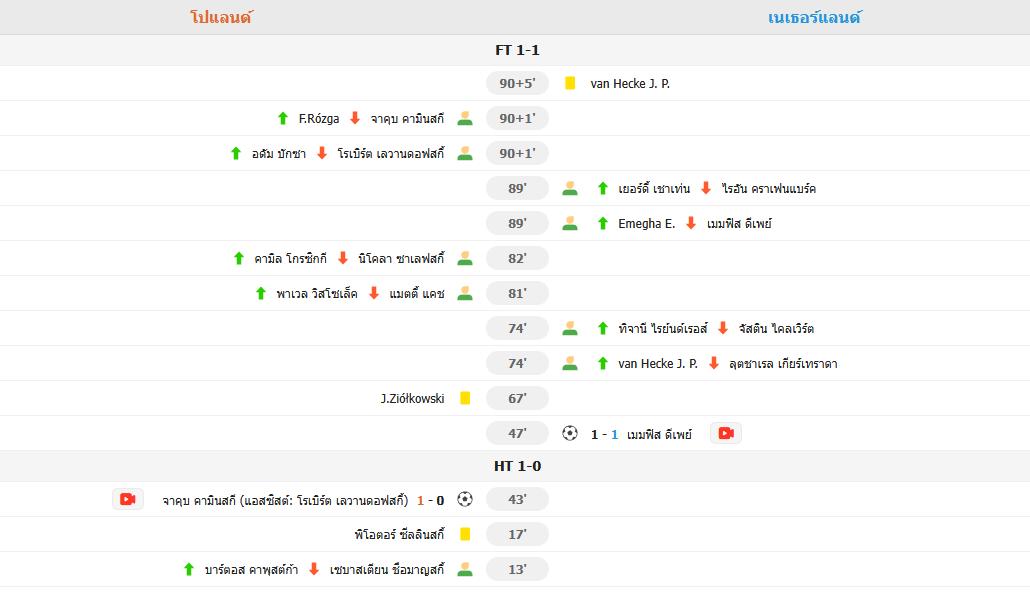The width and height of the screenshot is (1030, 597).
Task: Play video of Poland's 43' goal
Action: 127,499
